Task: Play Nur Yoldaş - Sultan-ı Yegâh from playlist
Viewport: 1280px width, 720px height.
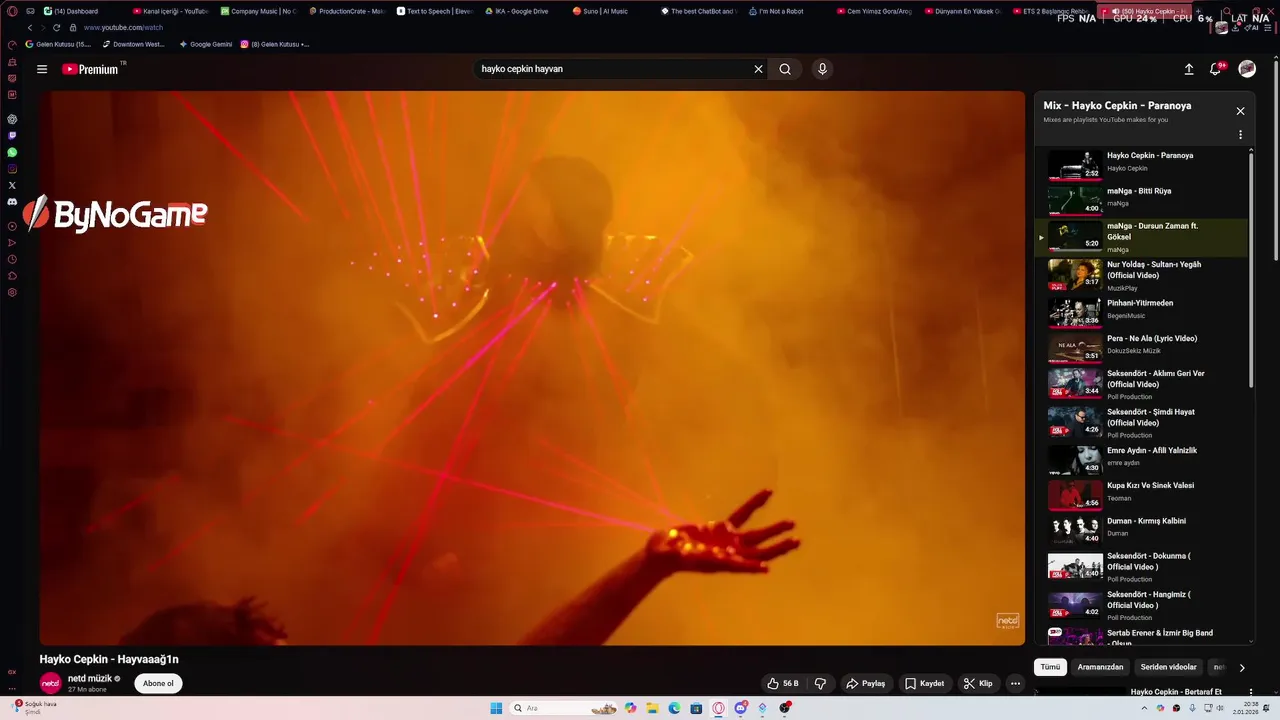Action: coord(1143,275)
